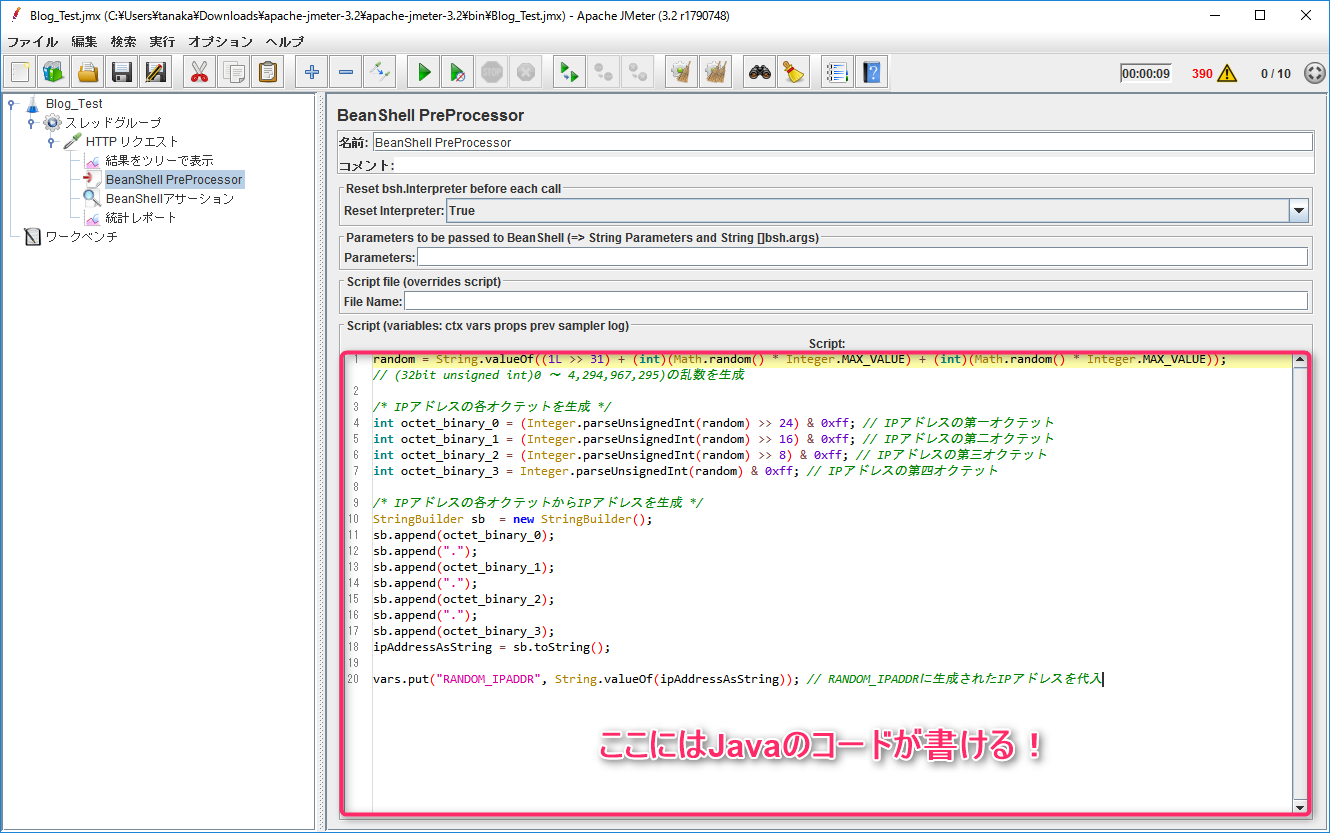Open the ヘルプ menu
This screenshot has width=1330, height=833.
(285, 42)
